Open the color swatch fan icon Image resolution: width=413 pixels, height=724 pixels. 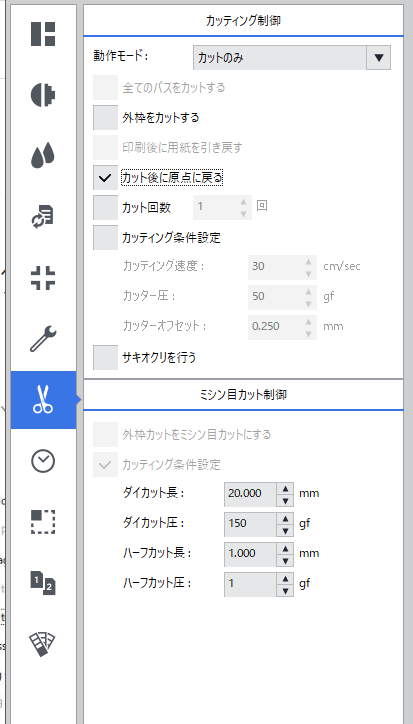[x=43, y=644]
